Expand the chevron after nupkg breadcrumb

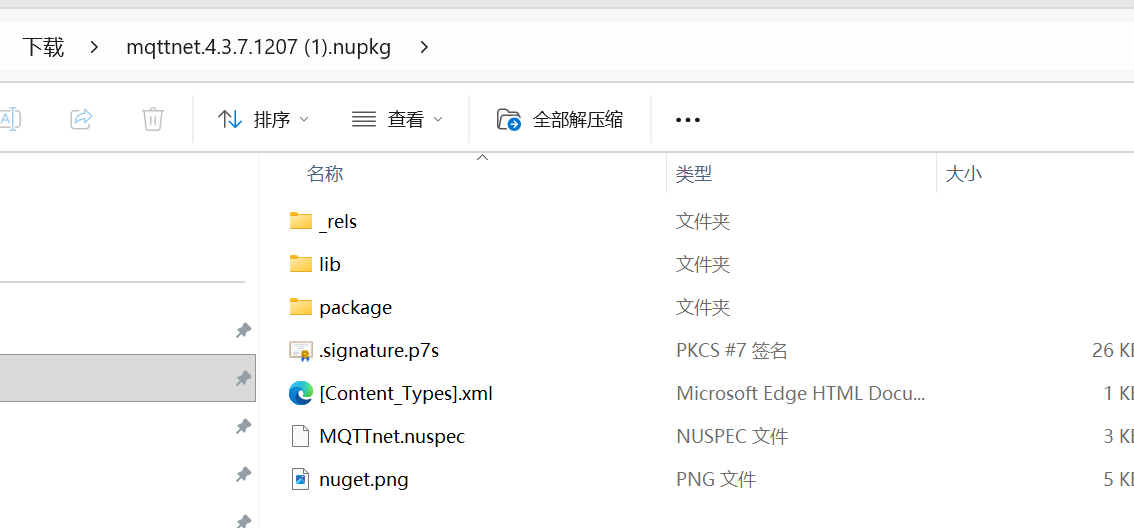424,48
